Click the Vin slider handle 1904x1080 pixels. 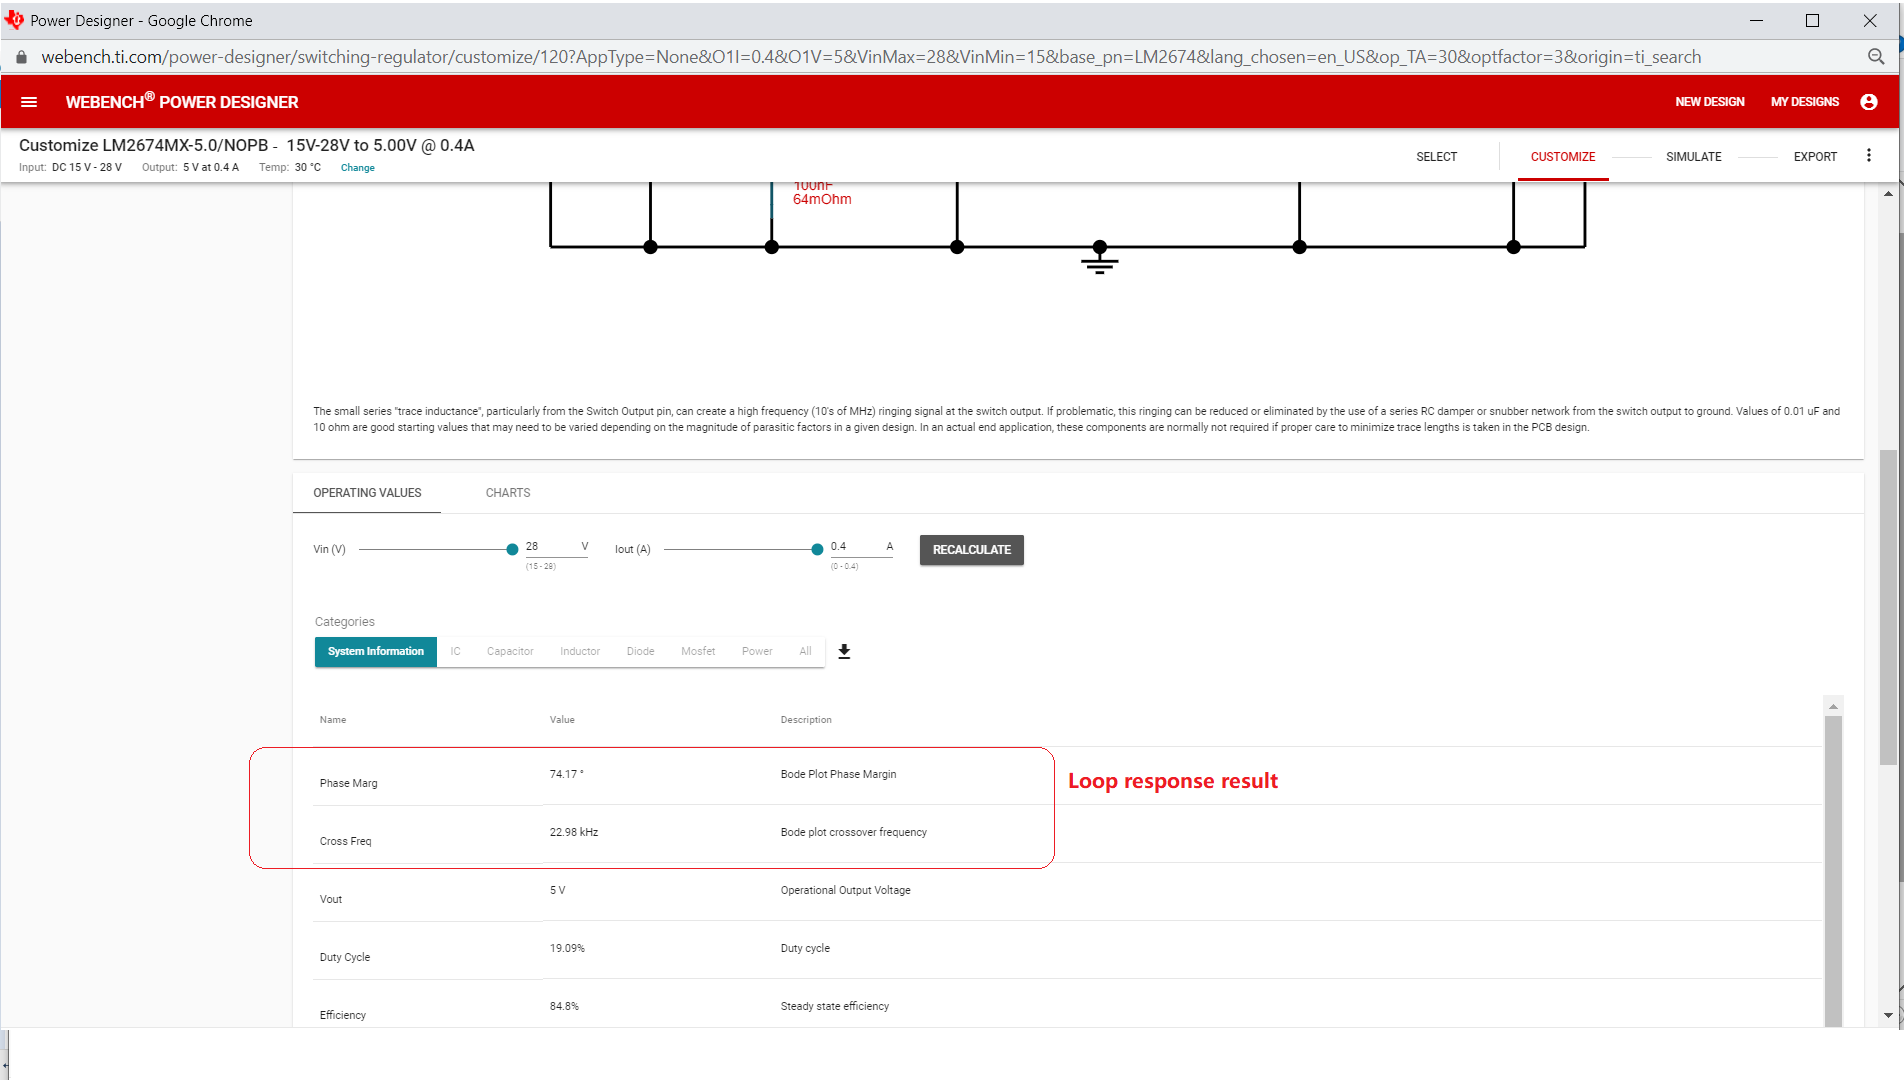point(512,549)
